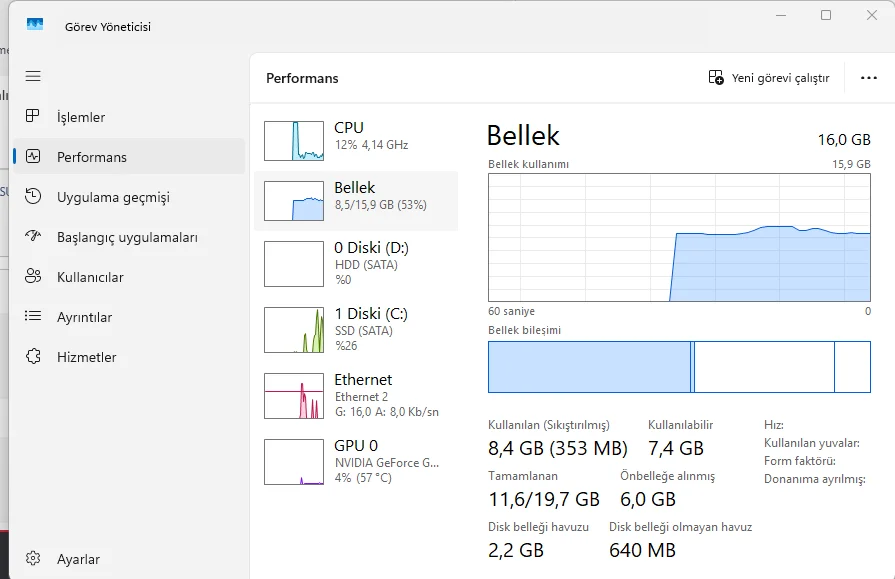Open the hamburger navigation menu
895x579 pixels.
click(33, 77)
